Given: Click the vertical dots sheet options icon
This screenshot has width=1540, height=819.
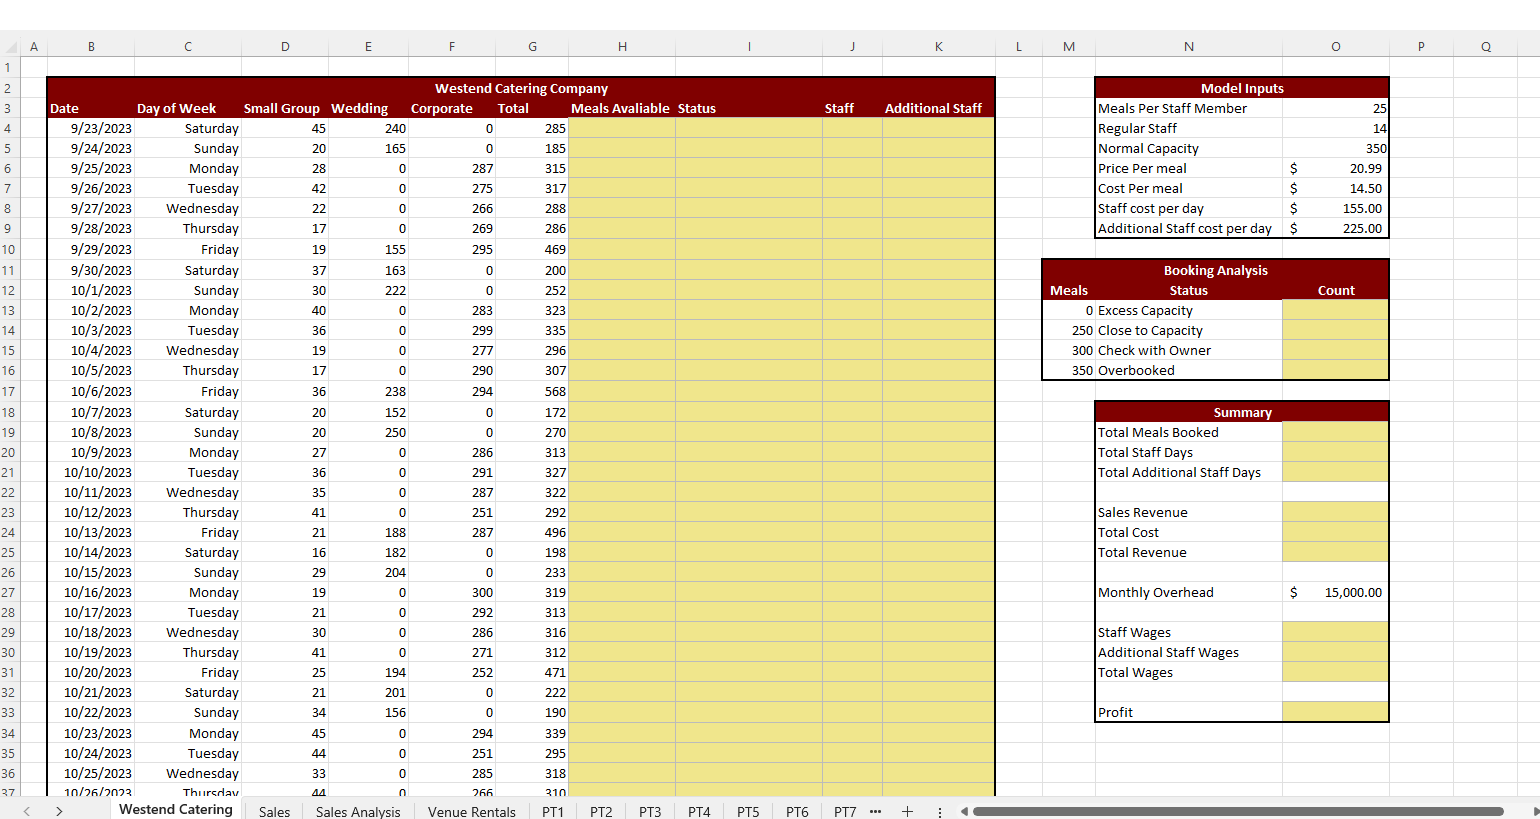Looking at the screenshot, I should [x=939, y=811].
